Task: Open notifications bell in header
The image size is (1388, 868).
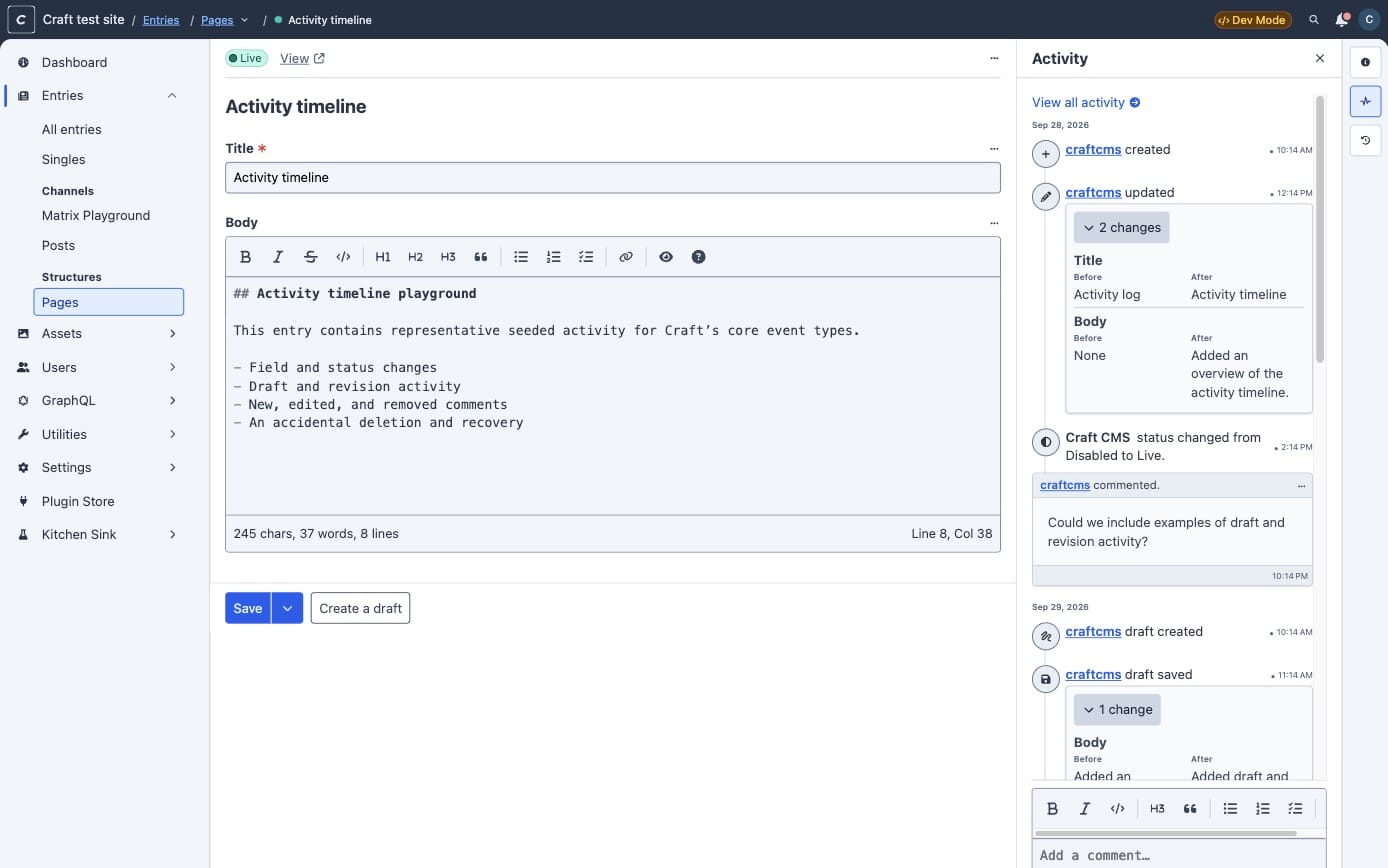Action: pos(1342,20)
